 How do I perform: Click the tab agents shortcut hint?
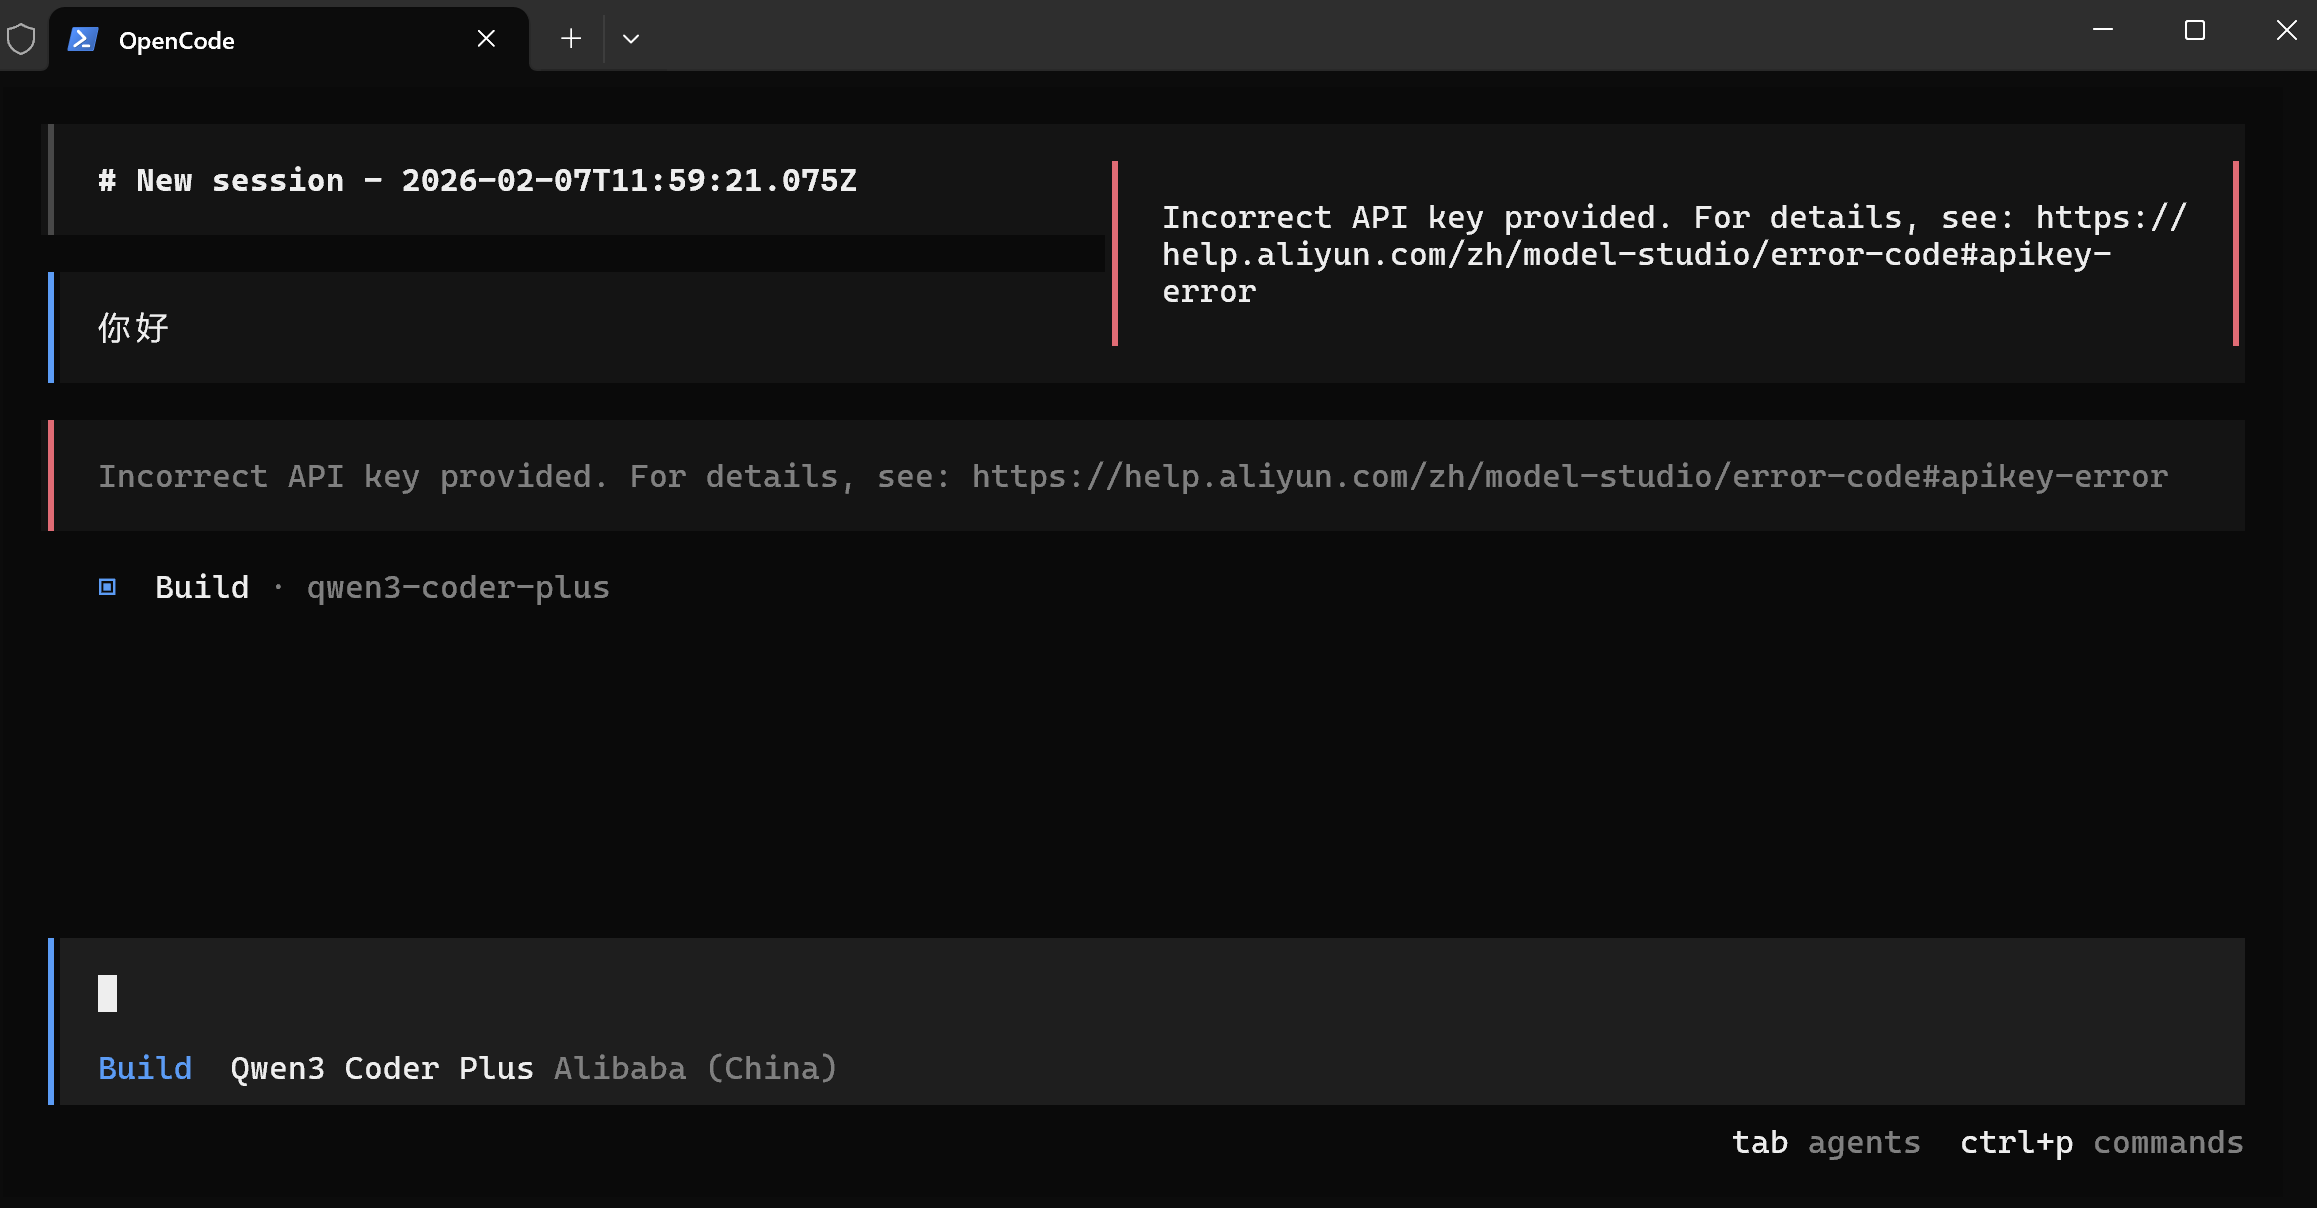pyautogui.click(x=1826, y=1143)
